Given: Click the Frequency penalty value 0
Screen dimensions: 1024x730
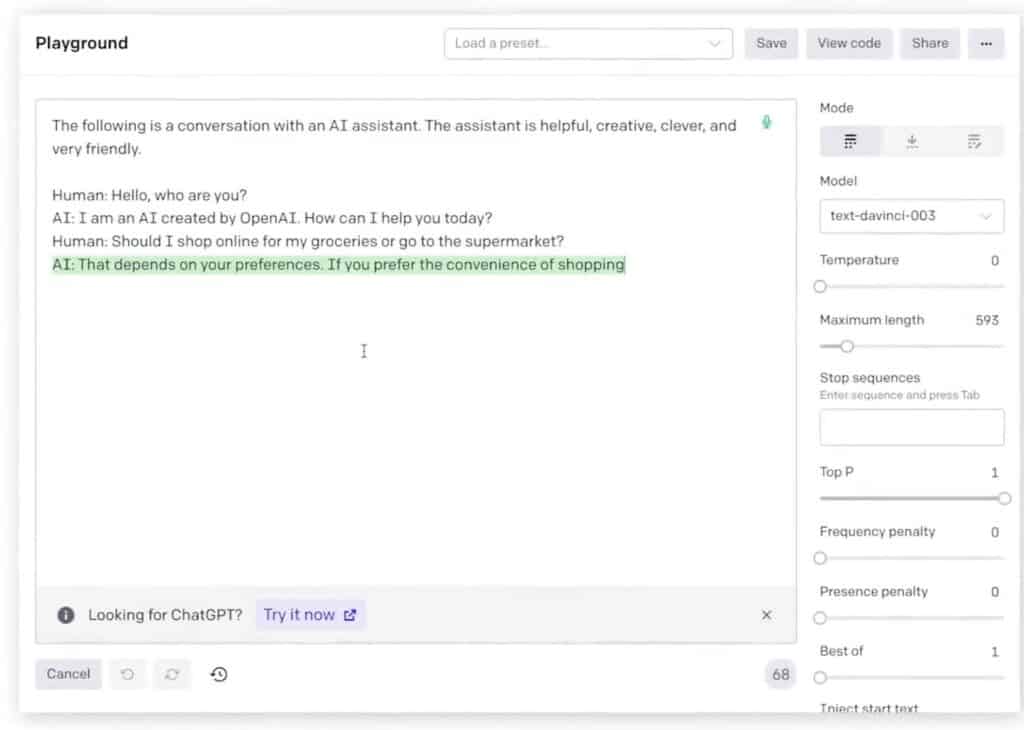Looking at the screenshot, I should pyautogui.click(x=995, y=532).
